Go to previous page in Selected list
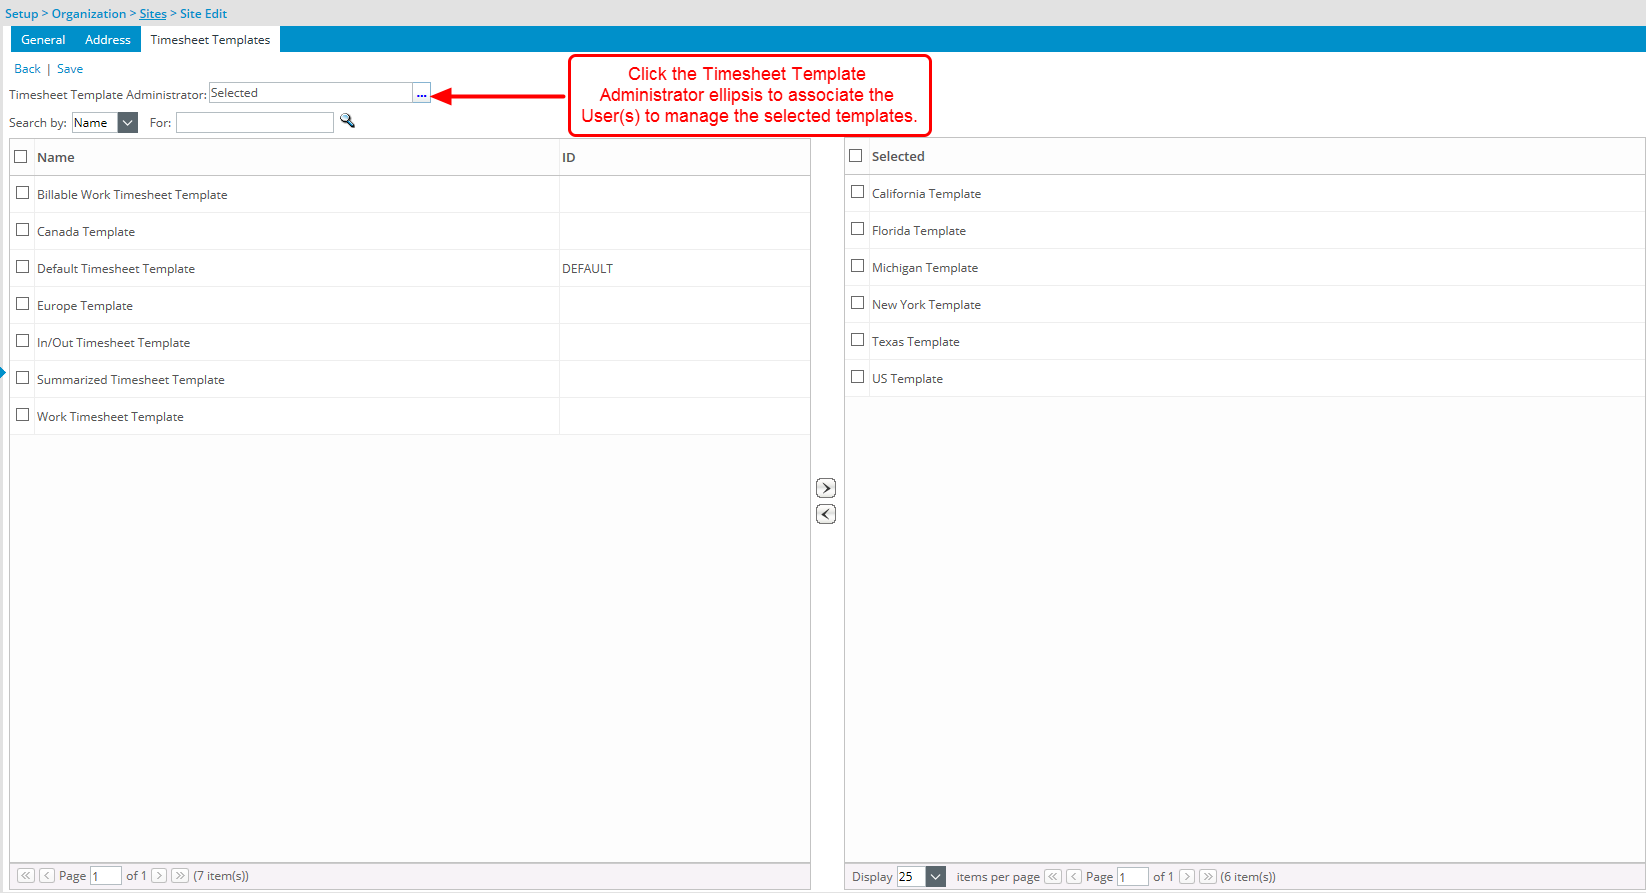 (1074, 876)
